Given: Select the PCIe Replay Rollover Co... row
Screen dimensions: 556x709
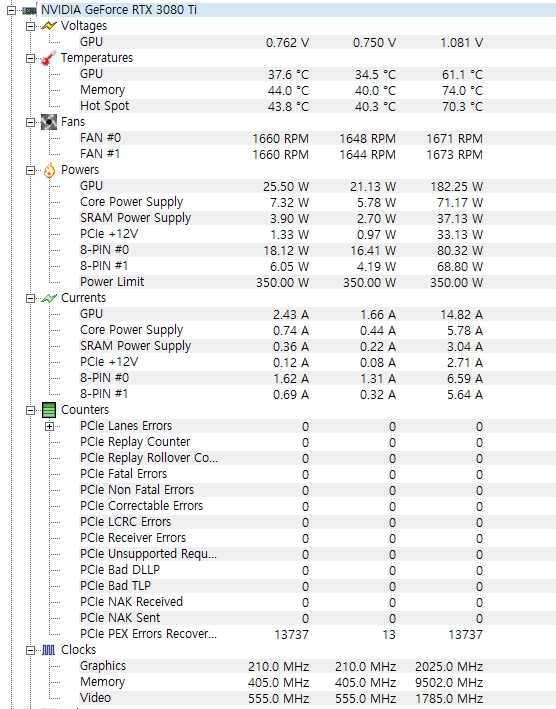Looking at the screenshot, I should pos(317,458).
